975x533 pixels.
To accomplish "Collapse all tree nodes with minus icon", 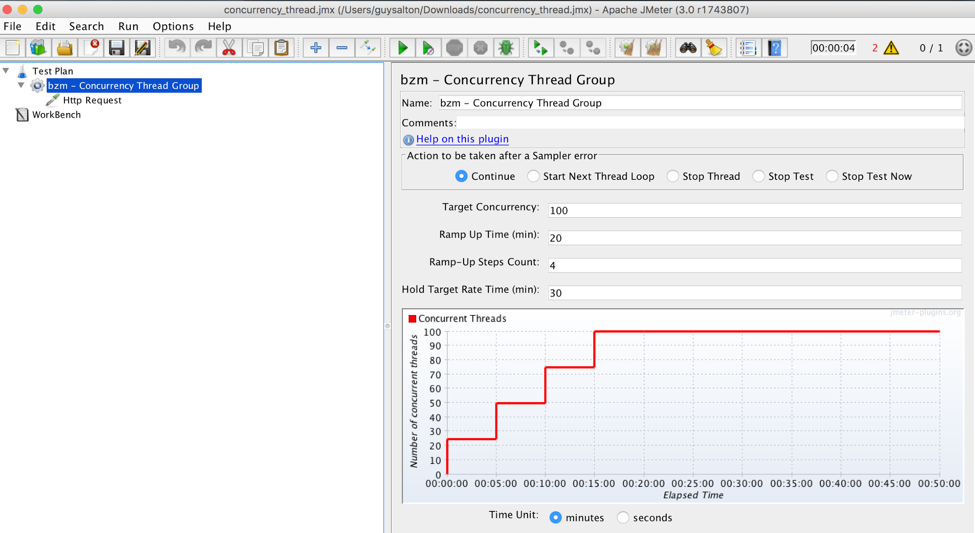I will click(342, 48).
